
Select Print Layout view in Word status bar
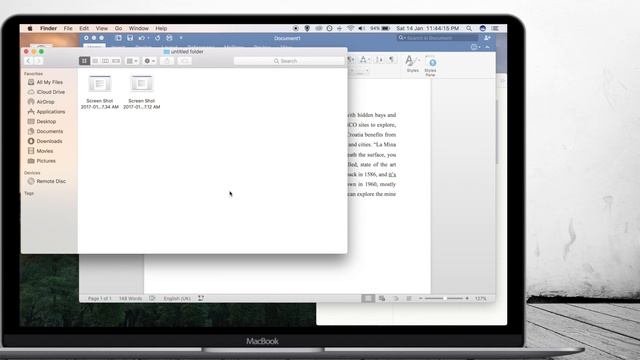[x=368, y=298]
